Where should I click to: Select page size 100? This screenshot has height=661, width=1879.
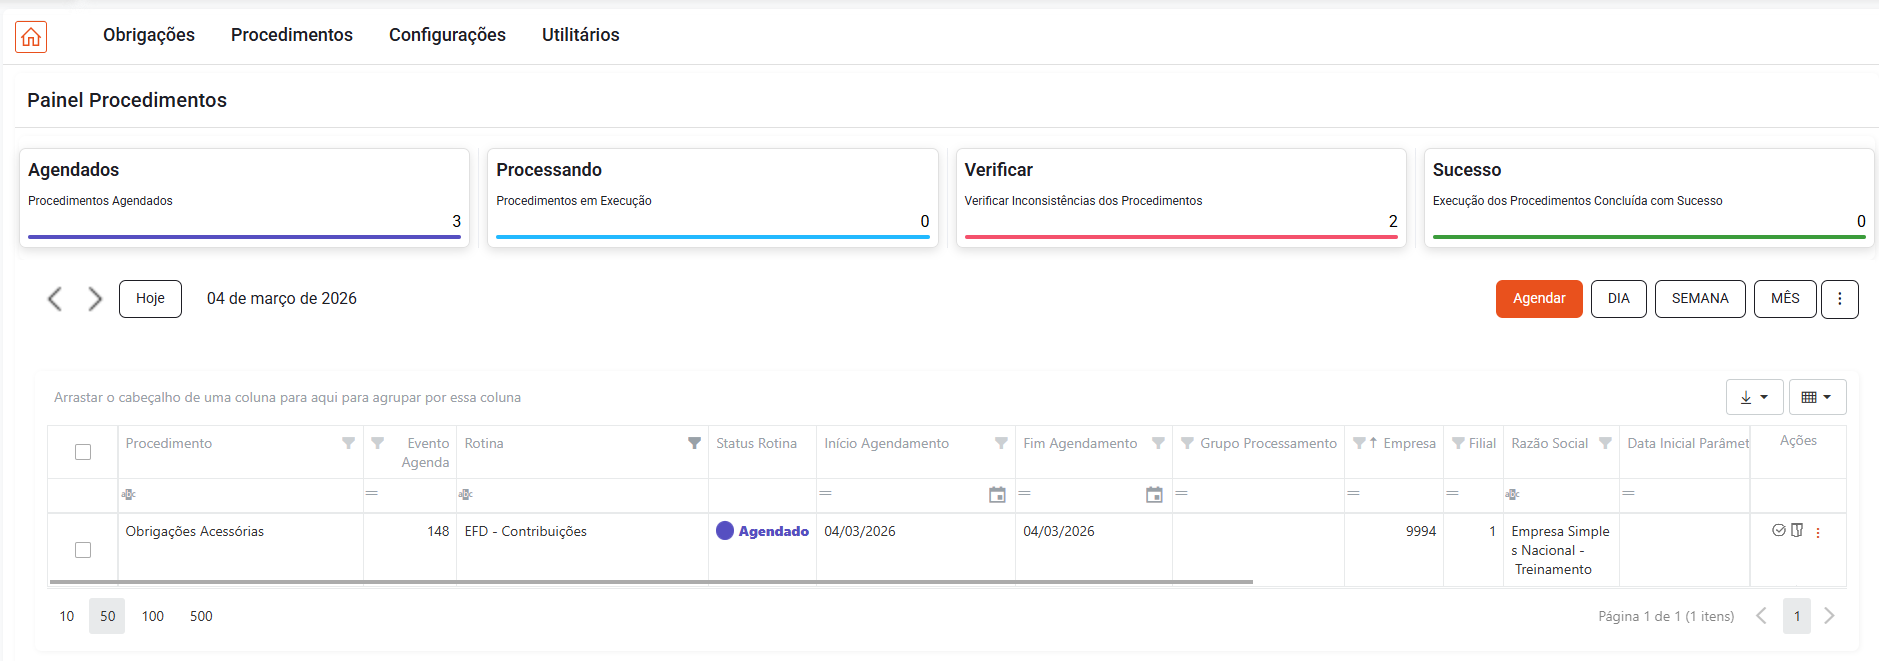[153, 616]
